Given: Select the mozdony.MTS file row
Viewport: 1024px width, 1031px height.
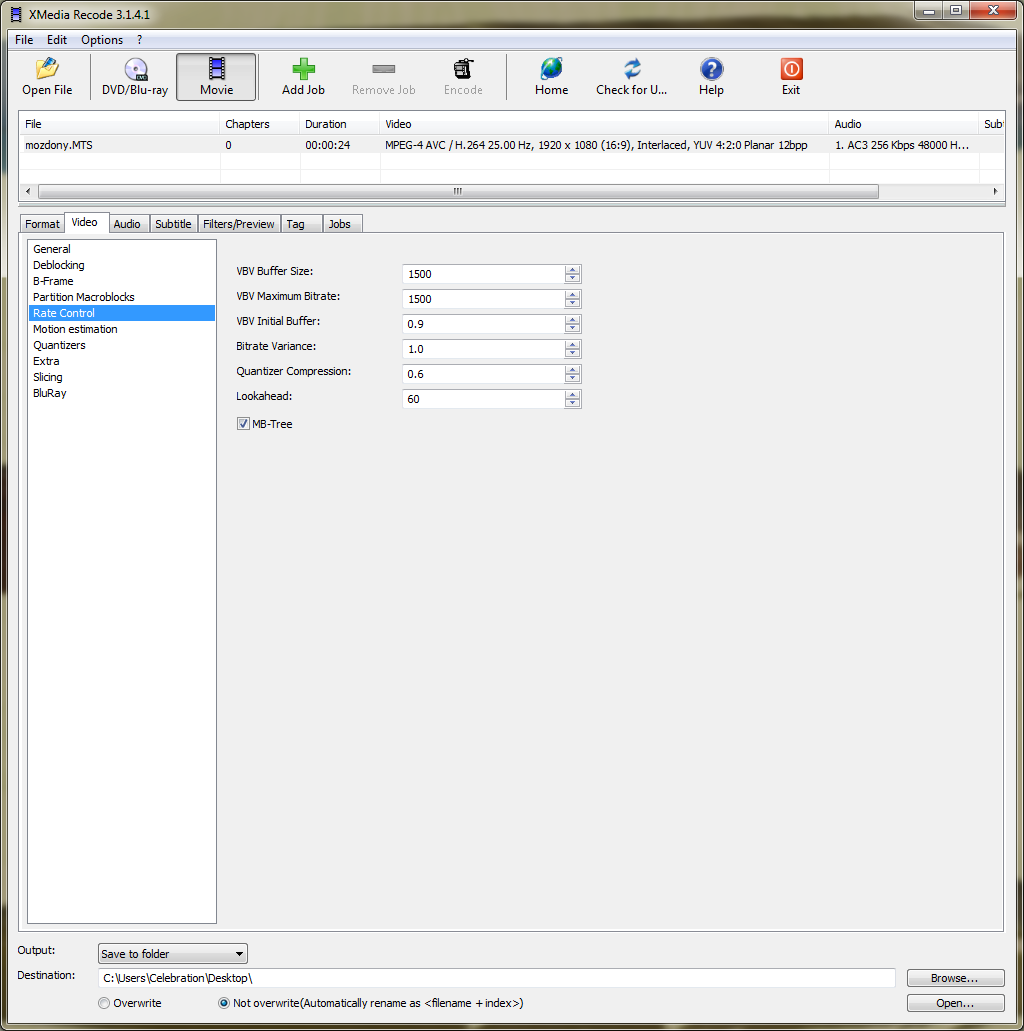Looking at the screenshot, I should click(512, 145).
